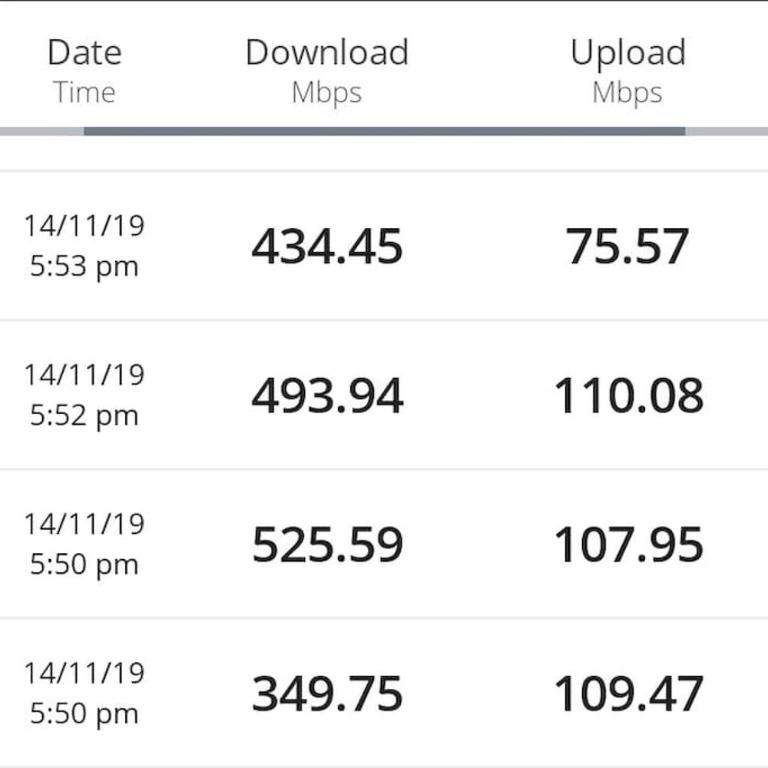The height and width of the screenshot is (768, 768).
Task: Select the 349.75 download result
Action: pos(327,693)
